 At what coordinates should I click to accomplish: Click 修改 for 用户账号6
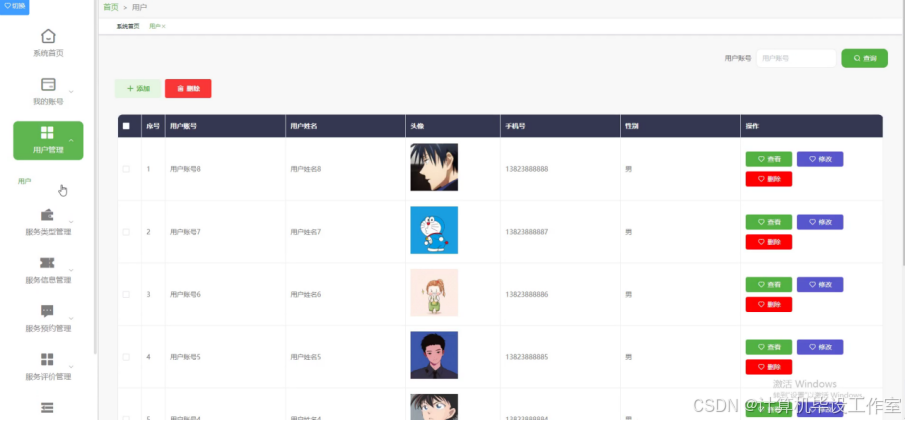tap(820, 284)
